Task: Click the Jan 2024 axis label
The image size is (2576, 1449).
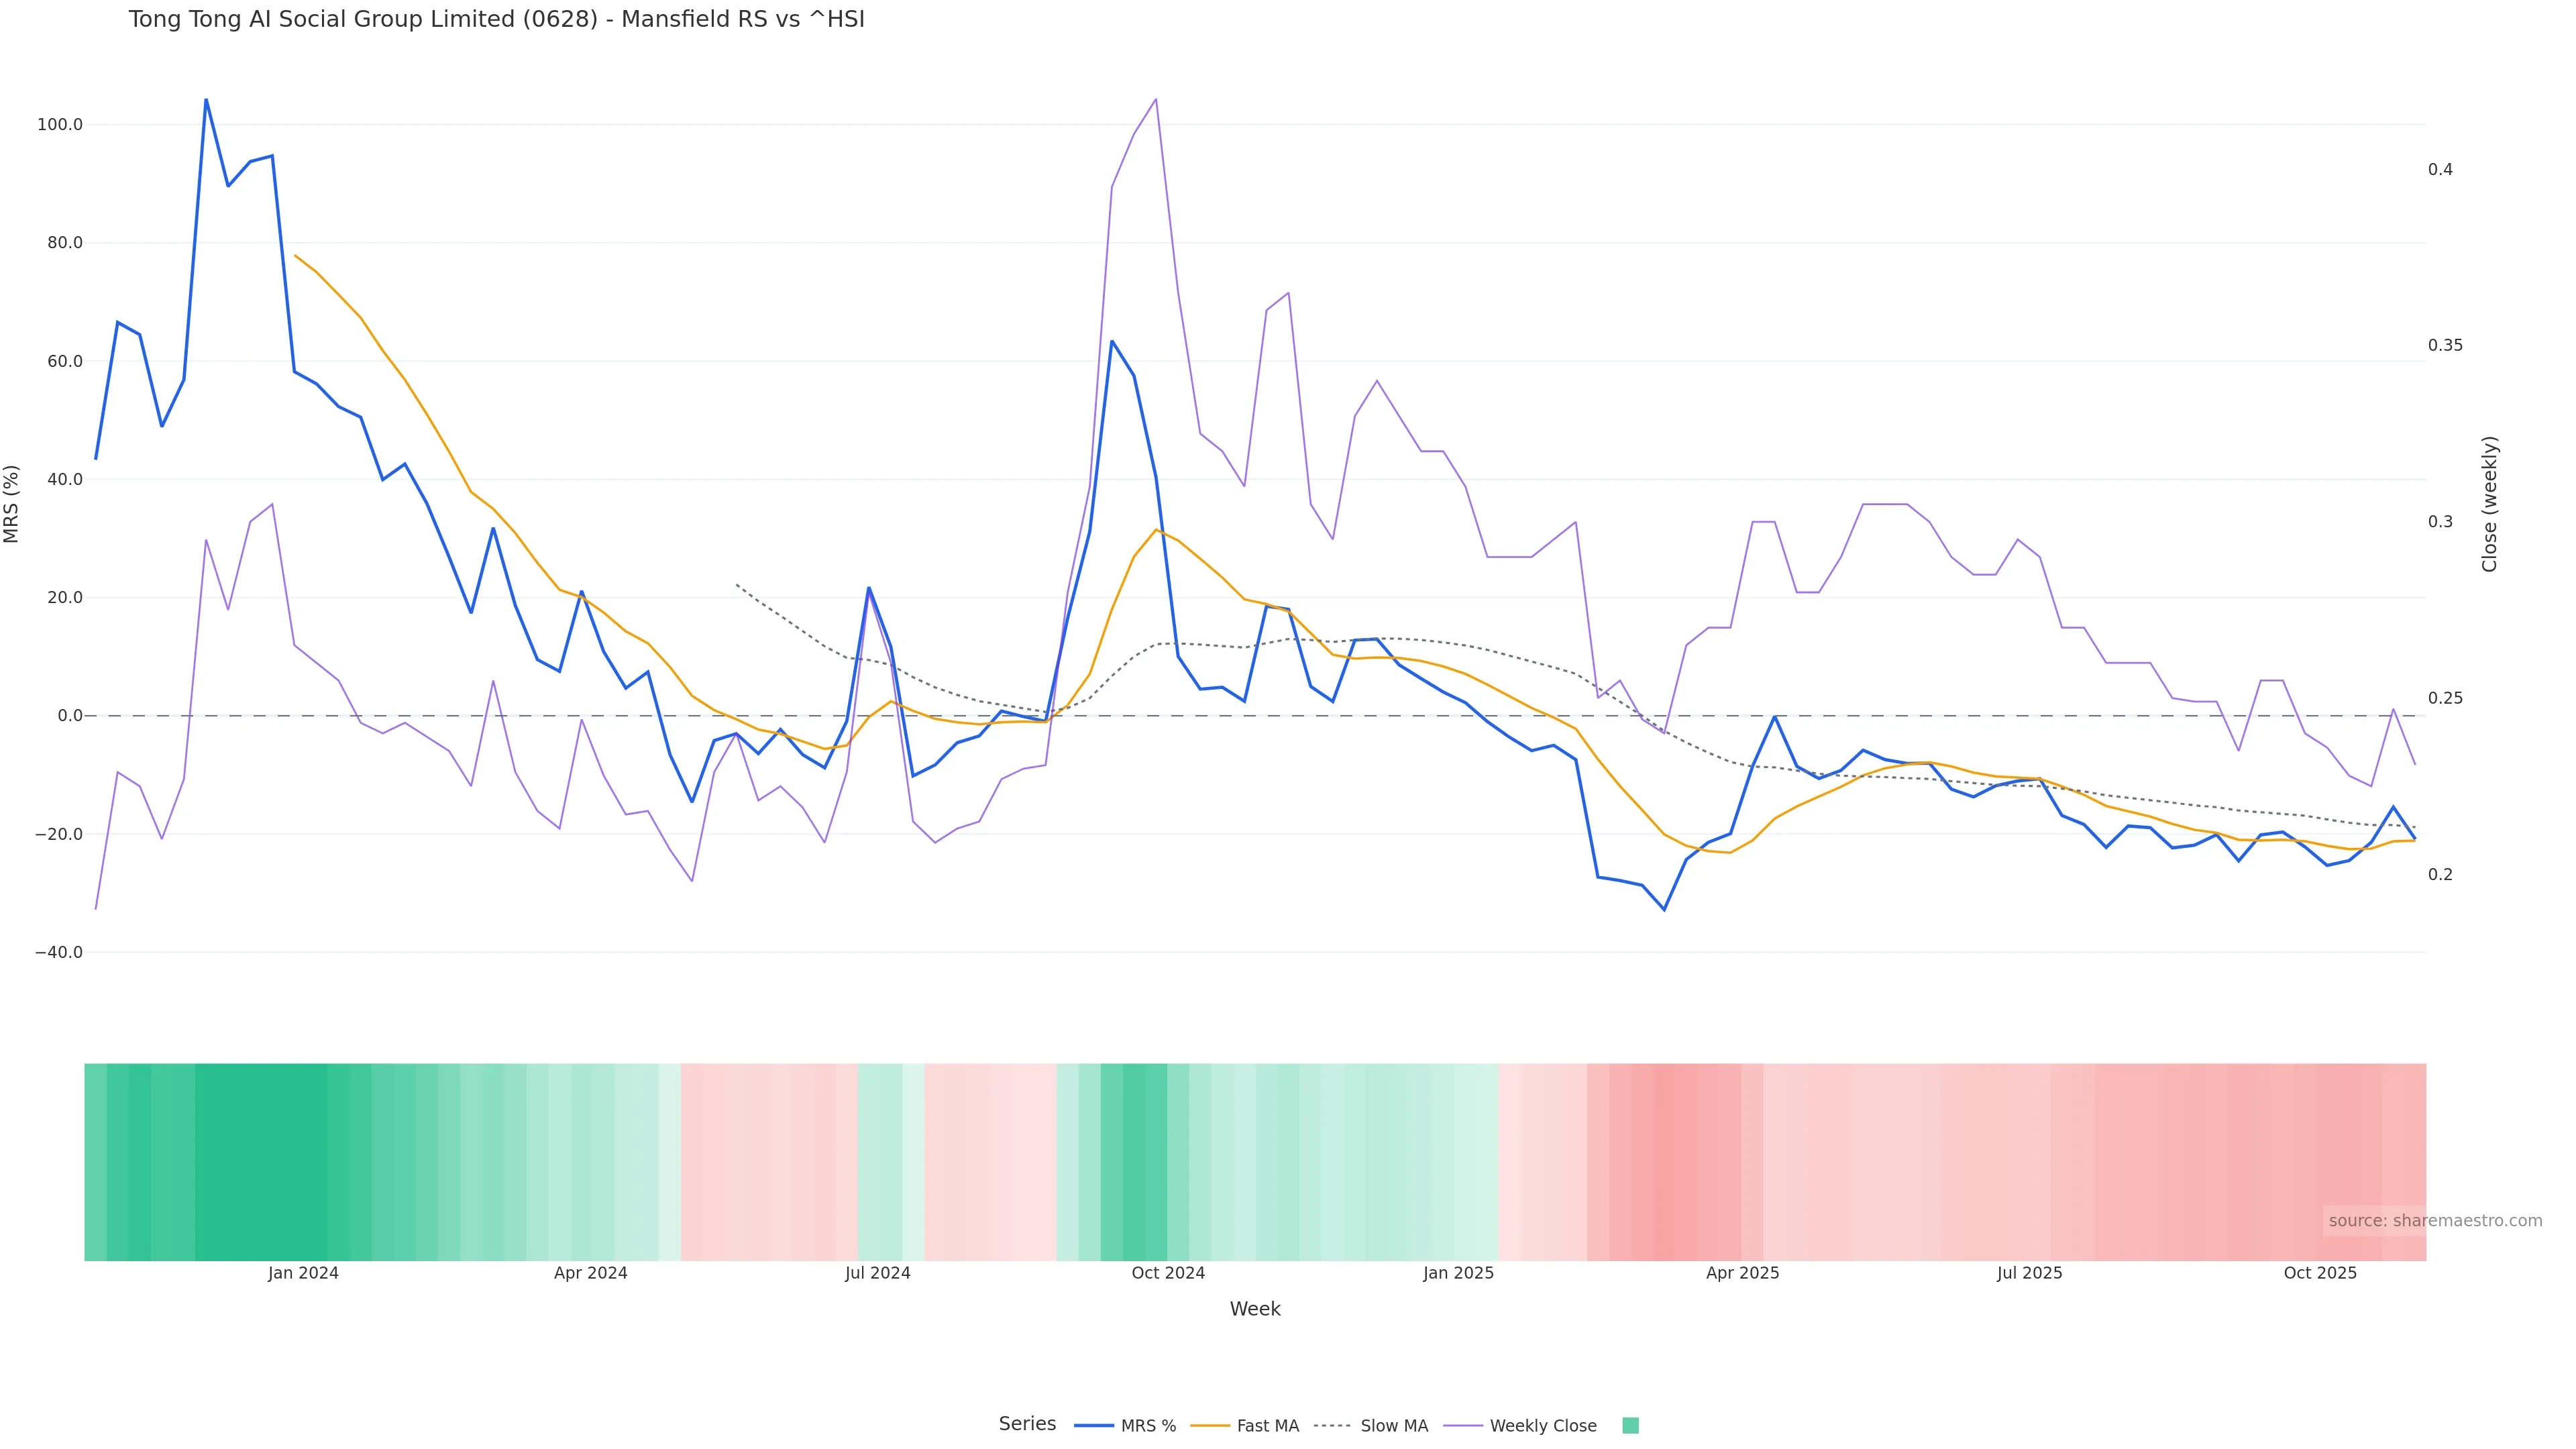Action: click(x=303, y=1273)
